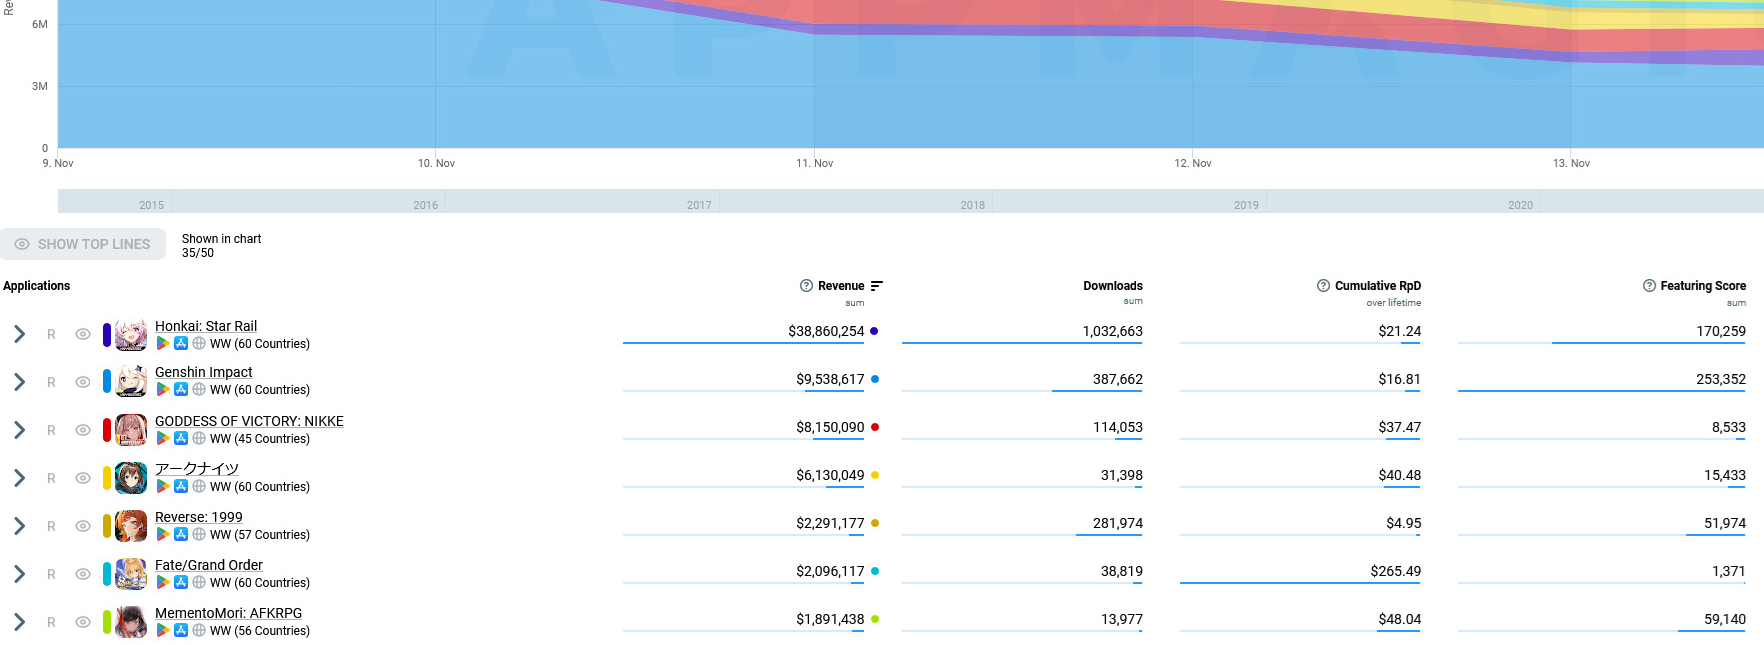Toggle visibility eye for Fate/Grand Order
Screen dimensions: 1764x645
click(x=83, y=574)
